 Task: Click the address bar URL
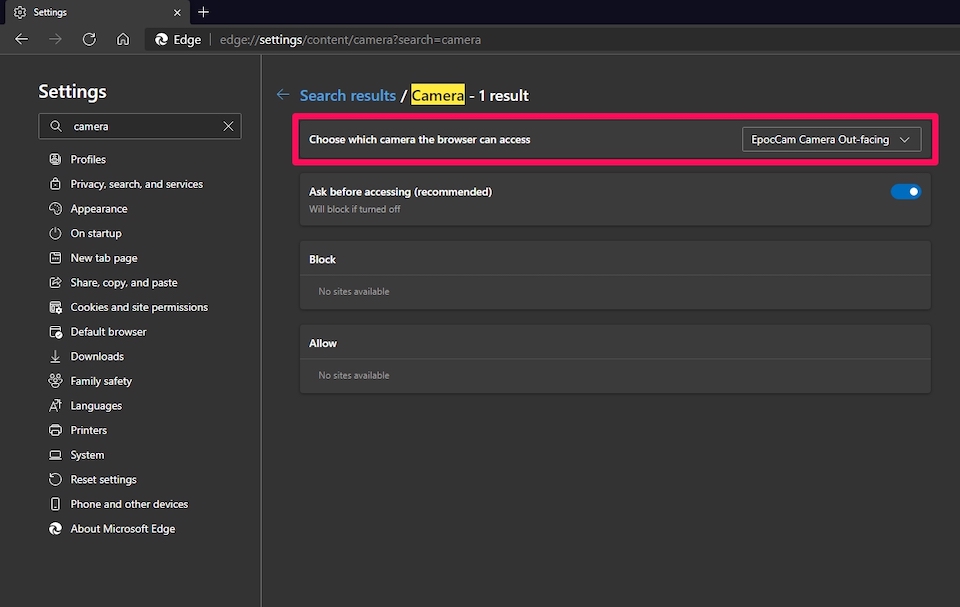tap(350, 40)
